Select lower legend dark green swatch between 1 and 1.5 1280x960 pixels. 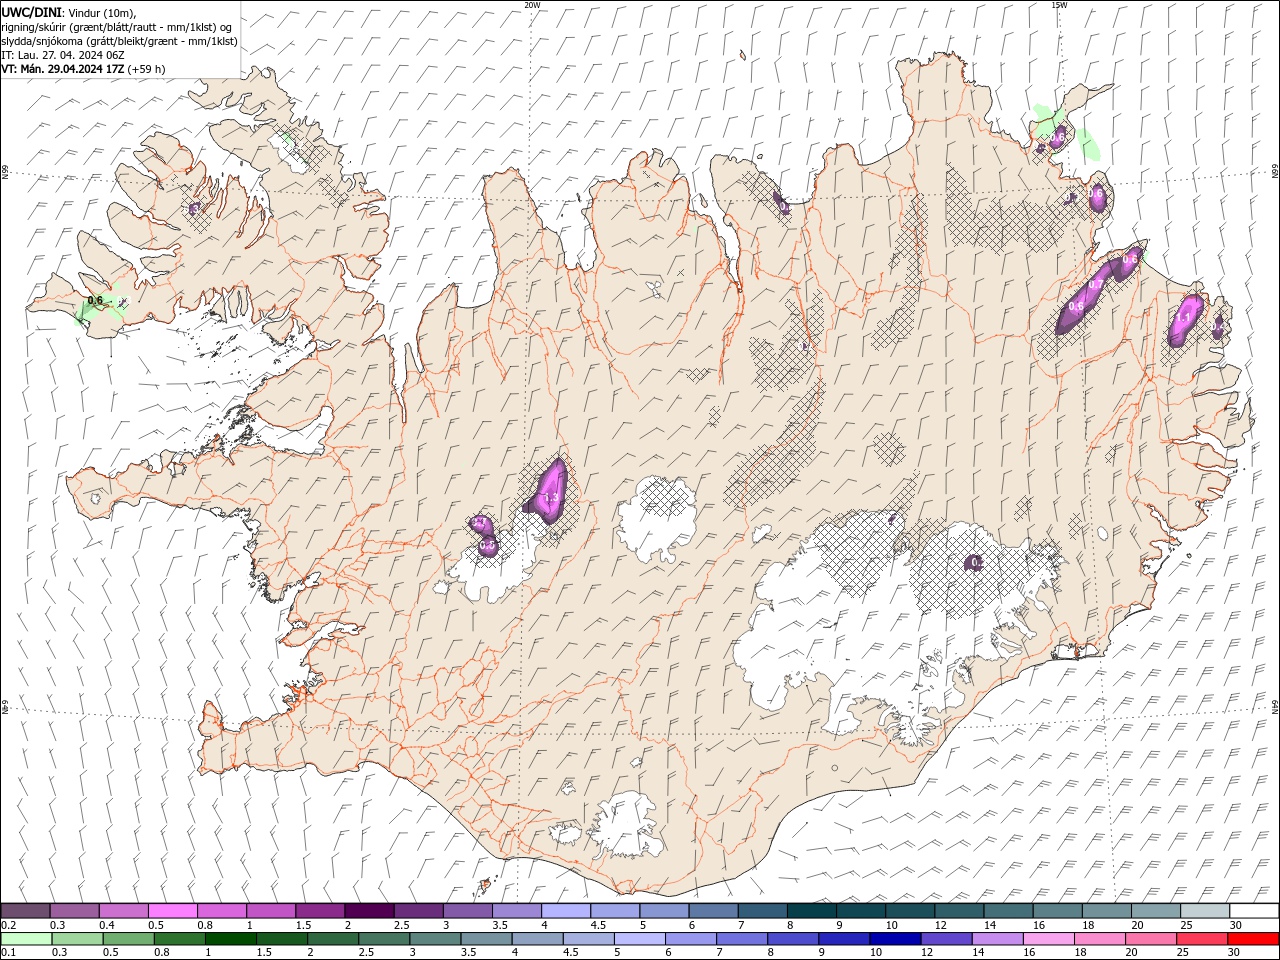click(x=230, y=939)
